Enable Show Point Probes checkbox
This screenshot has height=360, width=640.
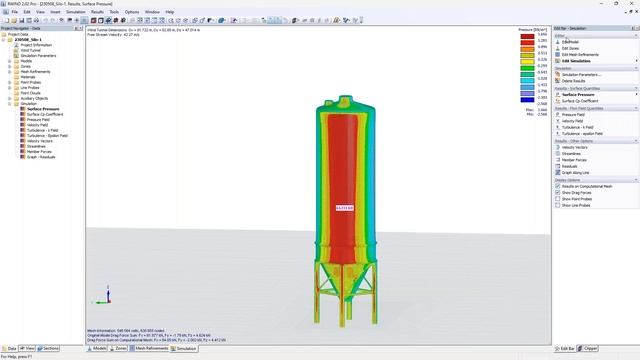pos(558,199)
